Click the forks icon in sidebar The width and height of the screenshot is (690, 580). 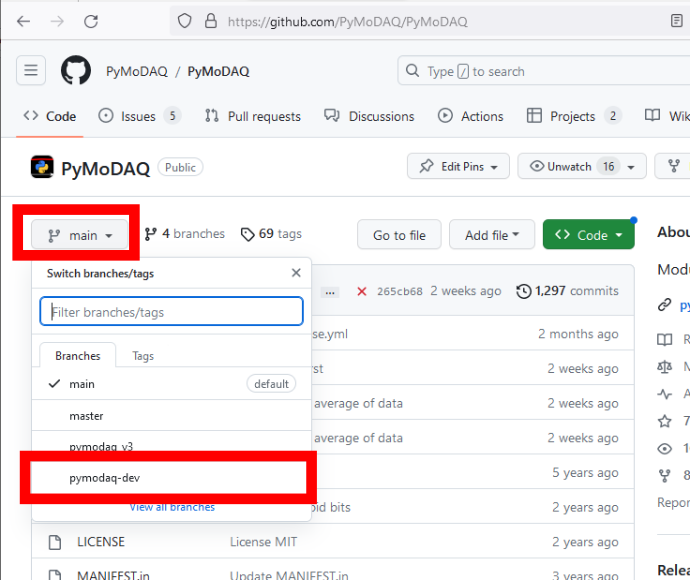tap(664, 476)
